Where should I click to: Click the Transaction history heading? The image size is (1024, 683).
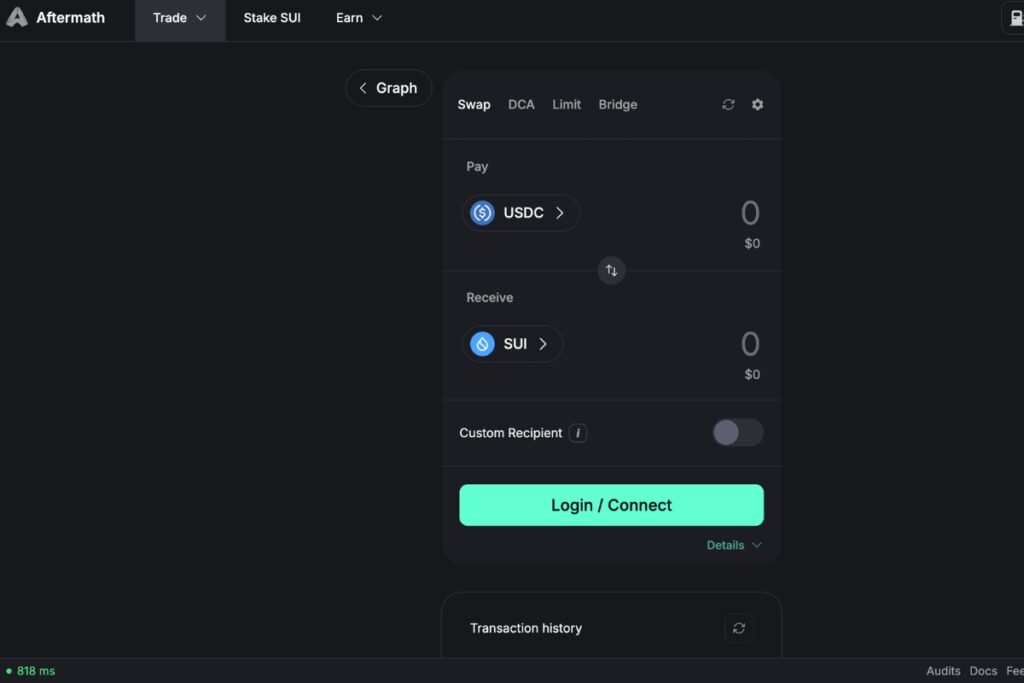526,628
